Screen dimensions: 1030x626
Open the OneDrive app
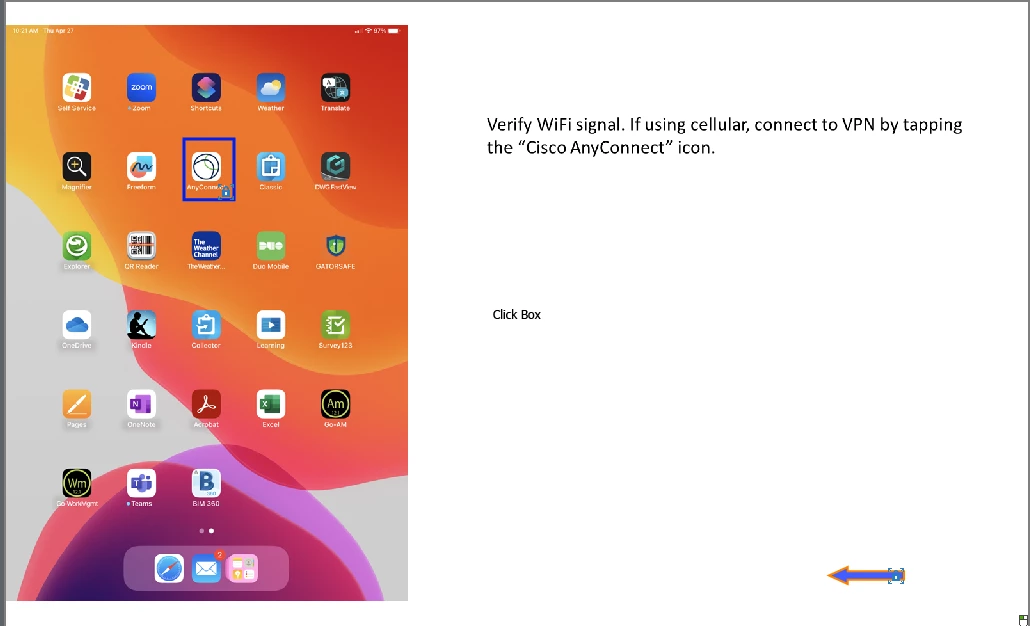point(77,325)
